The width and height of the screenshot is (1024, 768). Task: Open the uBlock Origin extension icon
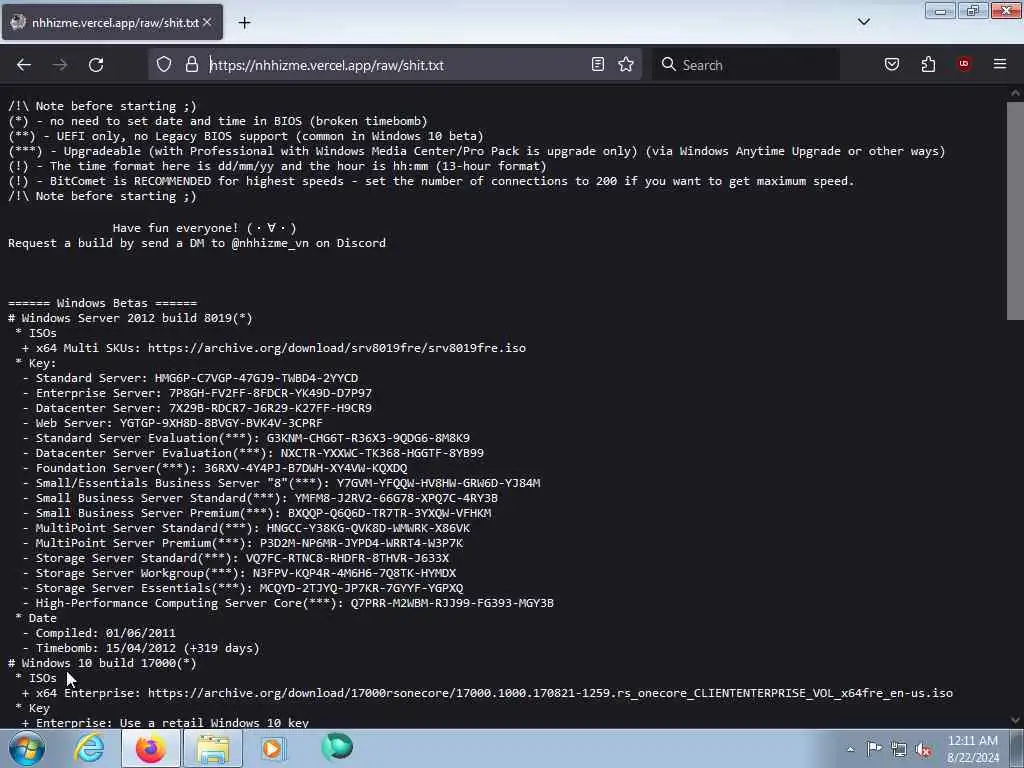click(x=964, y=64)
